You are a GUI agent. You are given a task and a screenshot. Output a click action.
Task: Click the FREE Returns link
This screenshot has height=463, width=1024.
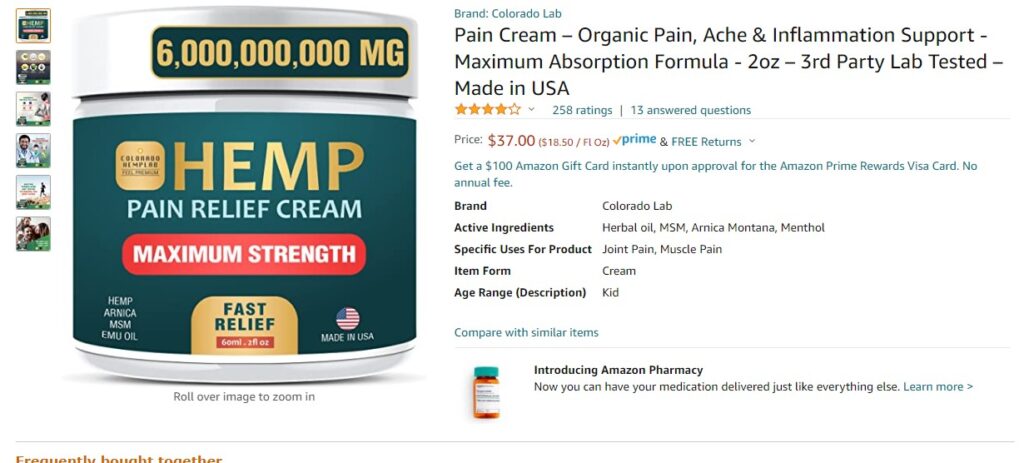point(706,142)
